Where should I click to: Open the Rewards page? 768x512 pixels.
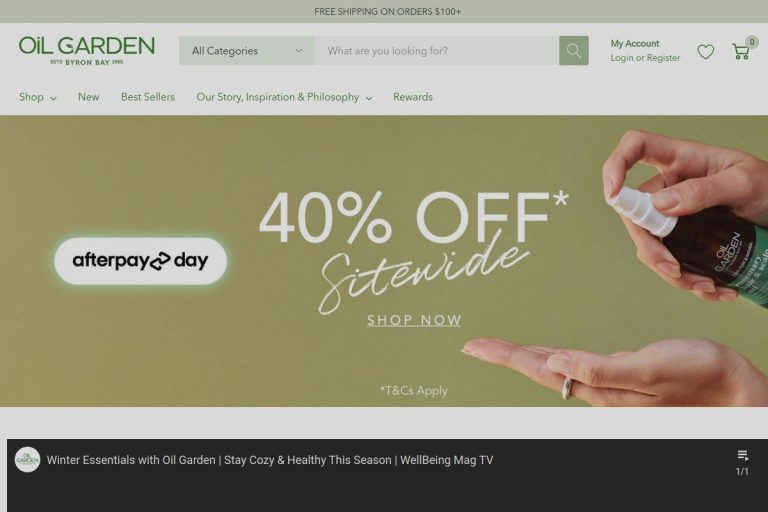coord(413,97)
